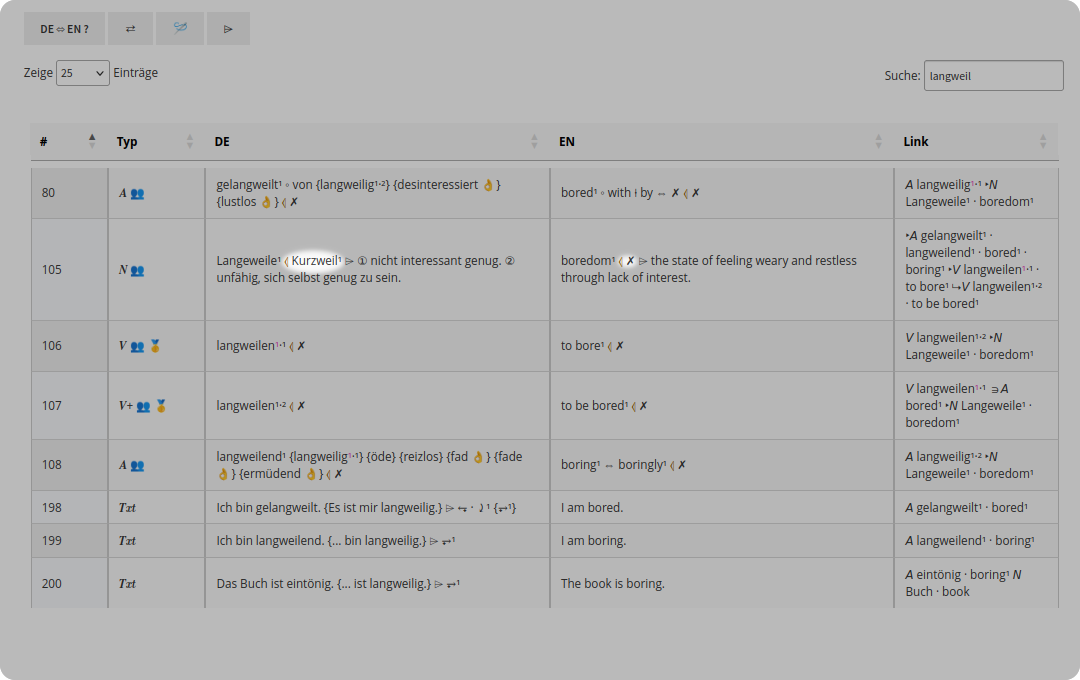Click the triangle play toolbar button
1080x680 pixels.
tap(229, 29)
